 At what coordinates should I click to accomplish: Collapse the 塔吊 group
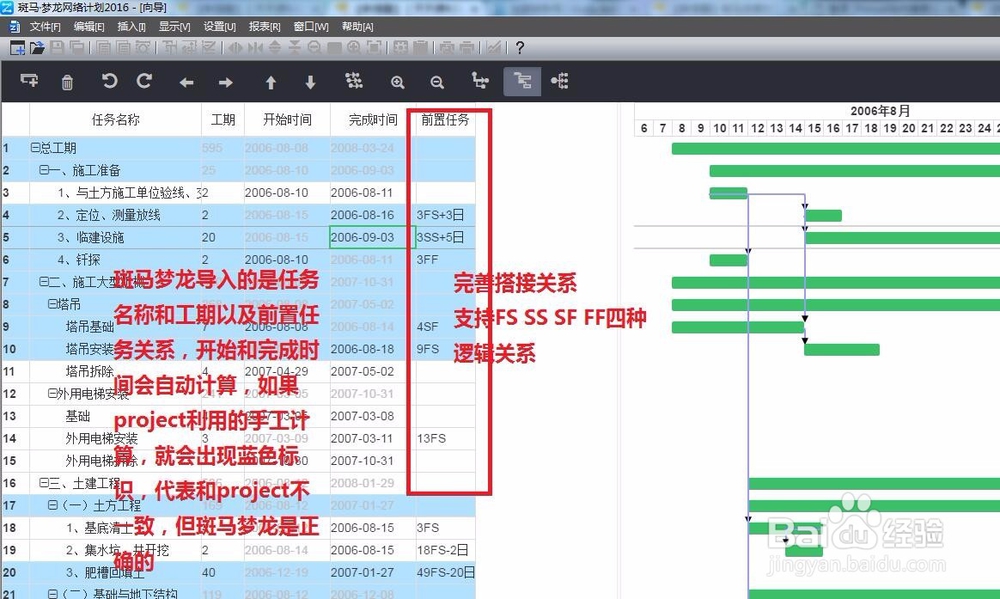click(x=52, y=304)
